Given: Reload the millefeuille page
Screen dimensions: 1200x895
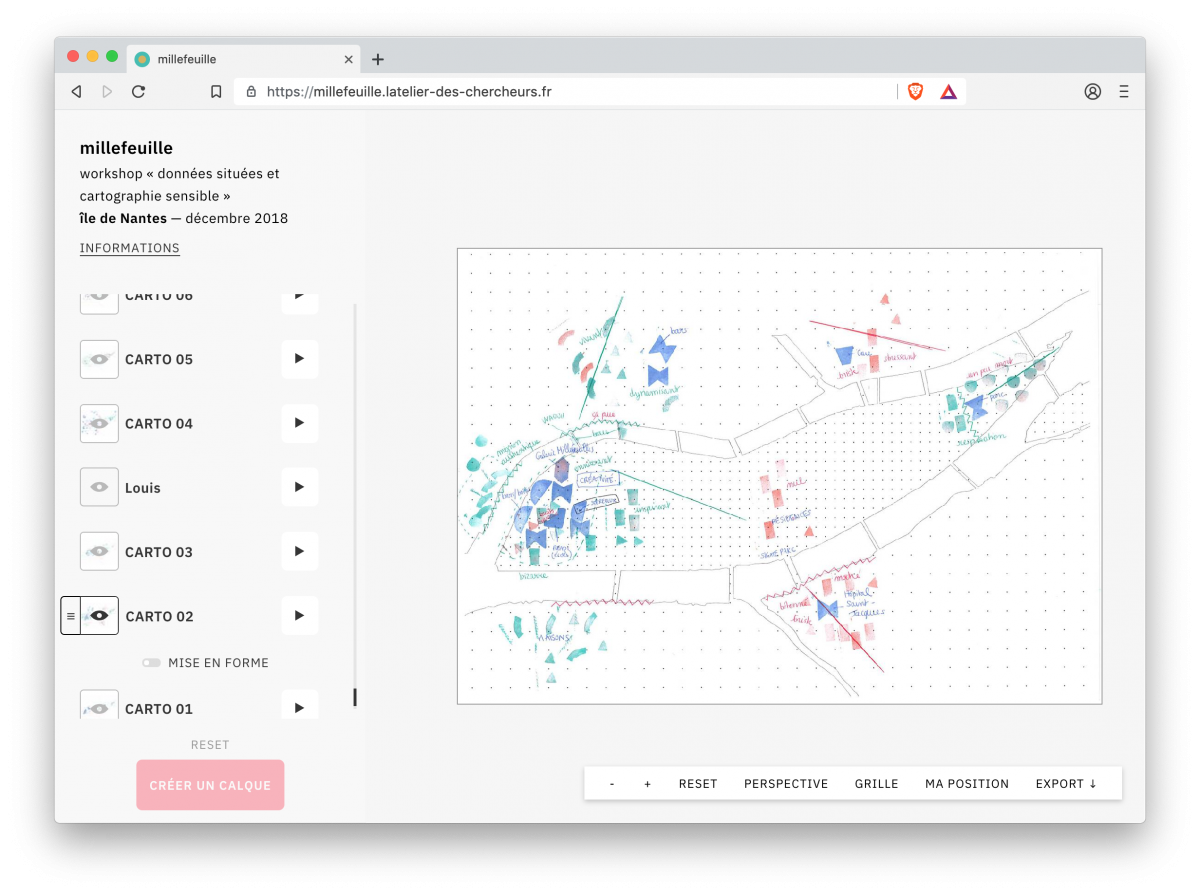Looking at the screenshot, I should (139, 92).
